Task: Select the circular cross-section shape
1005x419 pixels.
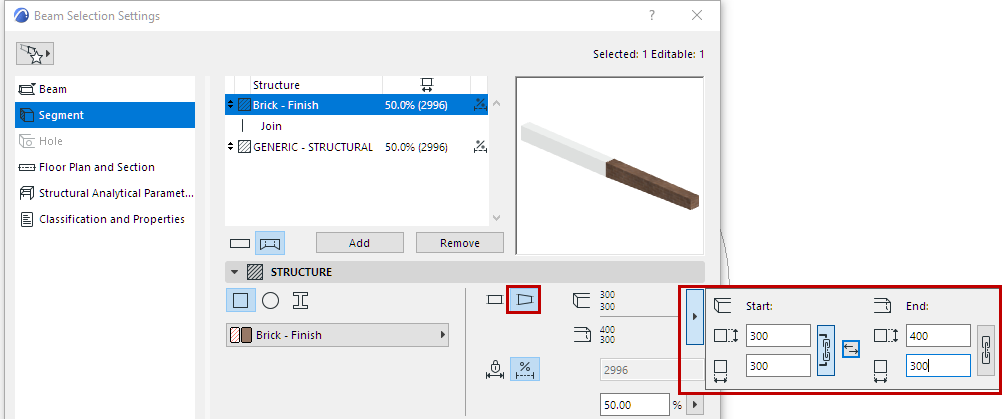Action: tap(270, 300)
